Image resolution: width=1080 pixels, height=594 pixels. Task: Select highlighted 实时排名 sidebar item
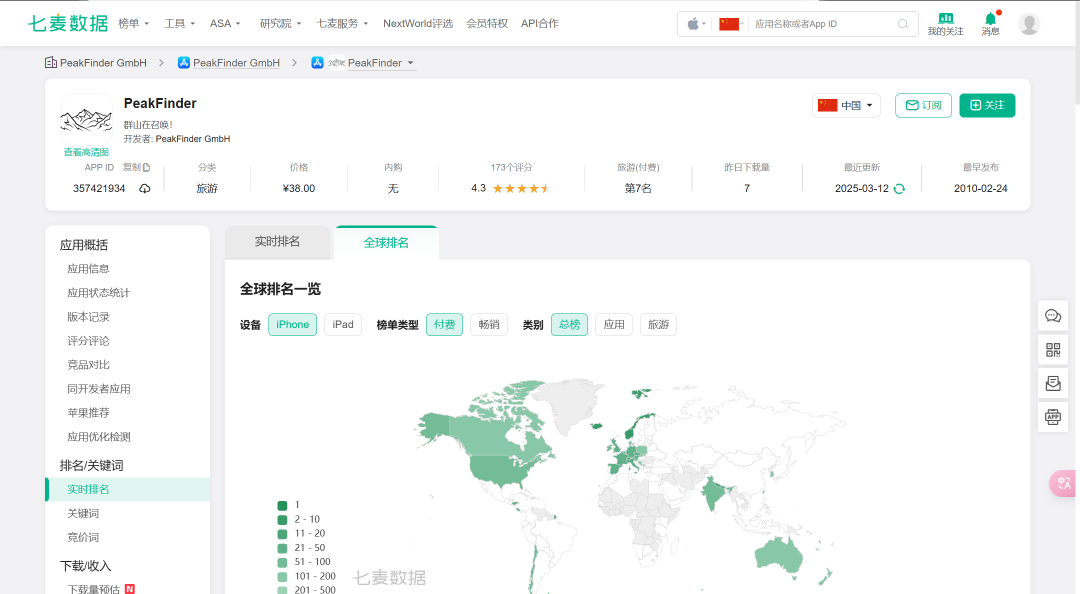point(127,489)
